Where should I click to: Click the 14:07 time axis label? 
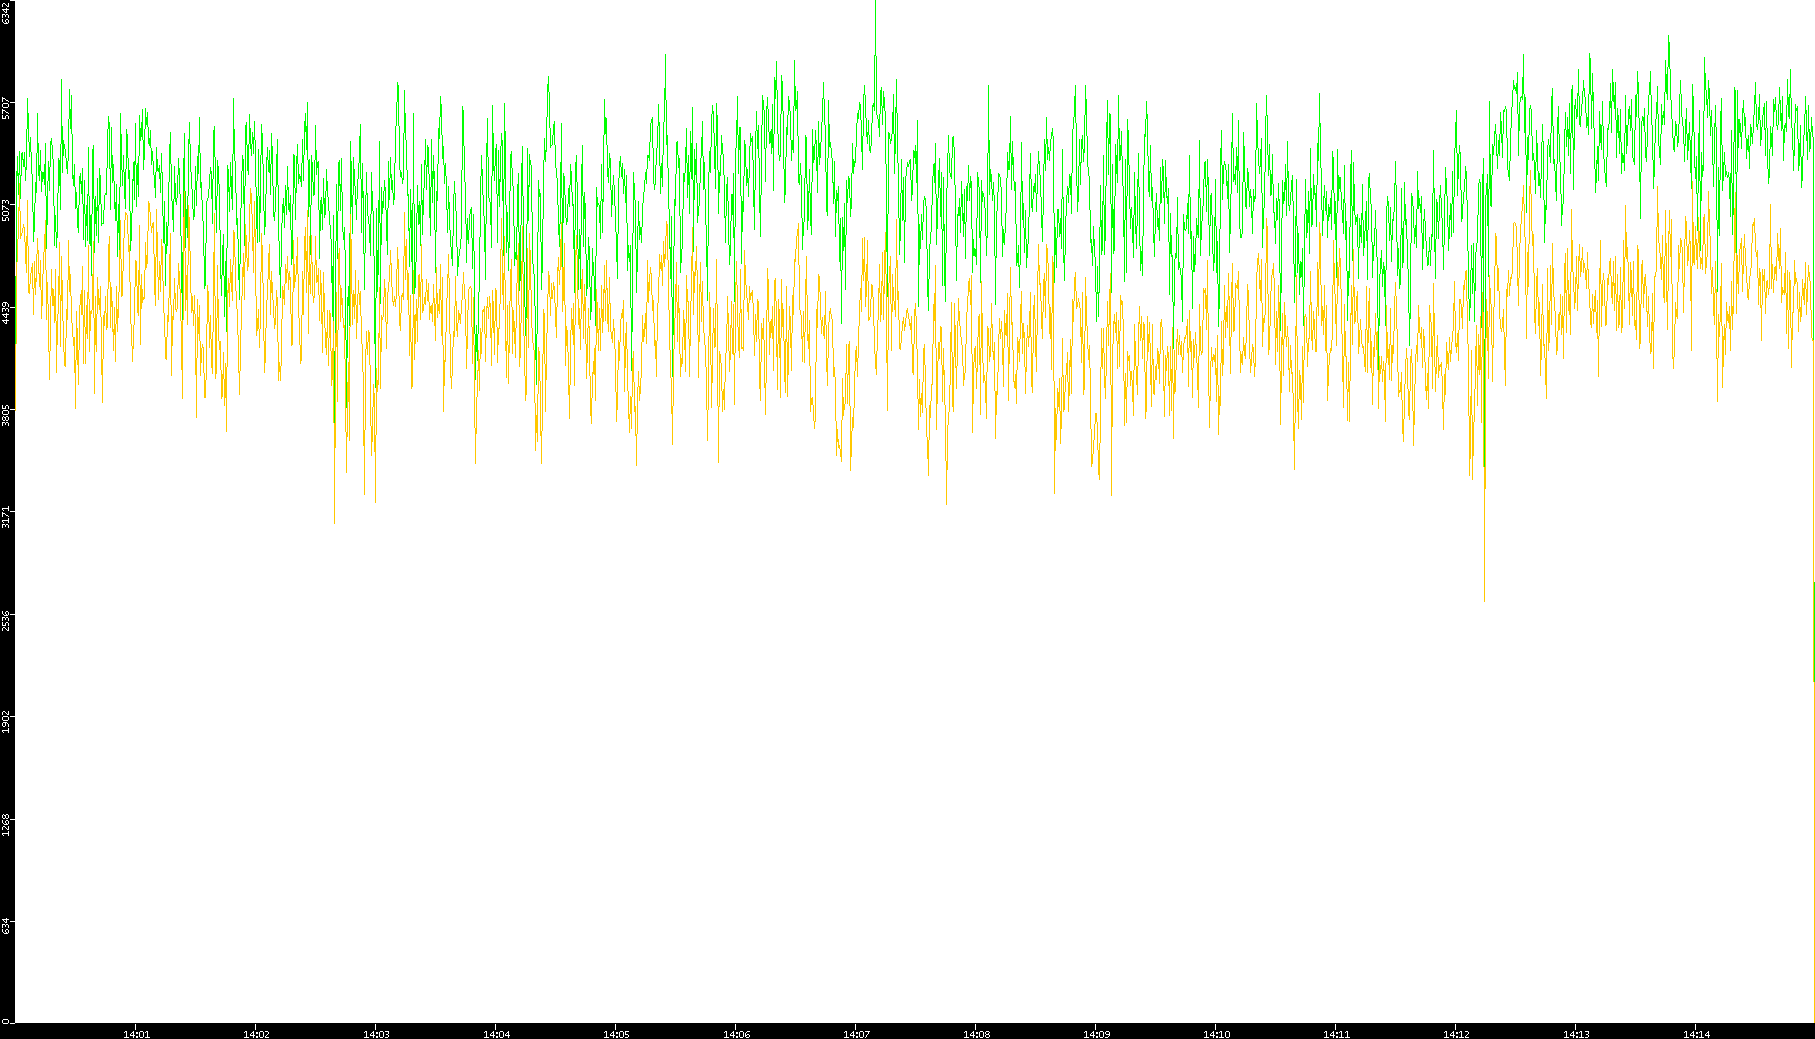coord(856,1034)
